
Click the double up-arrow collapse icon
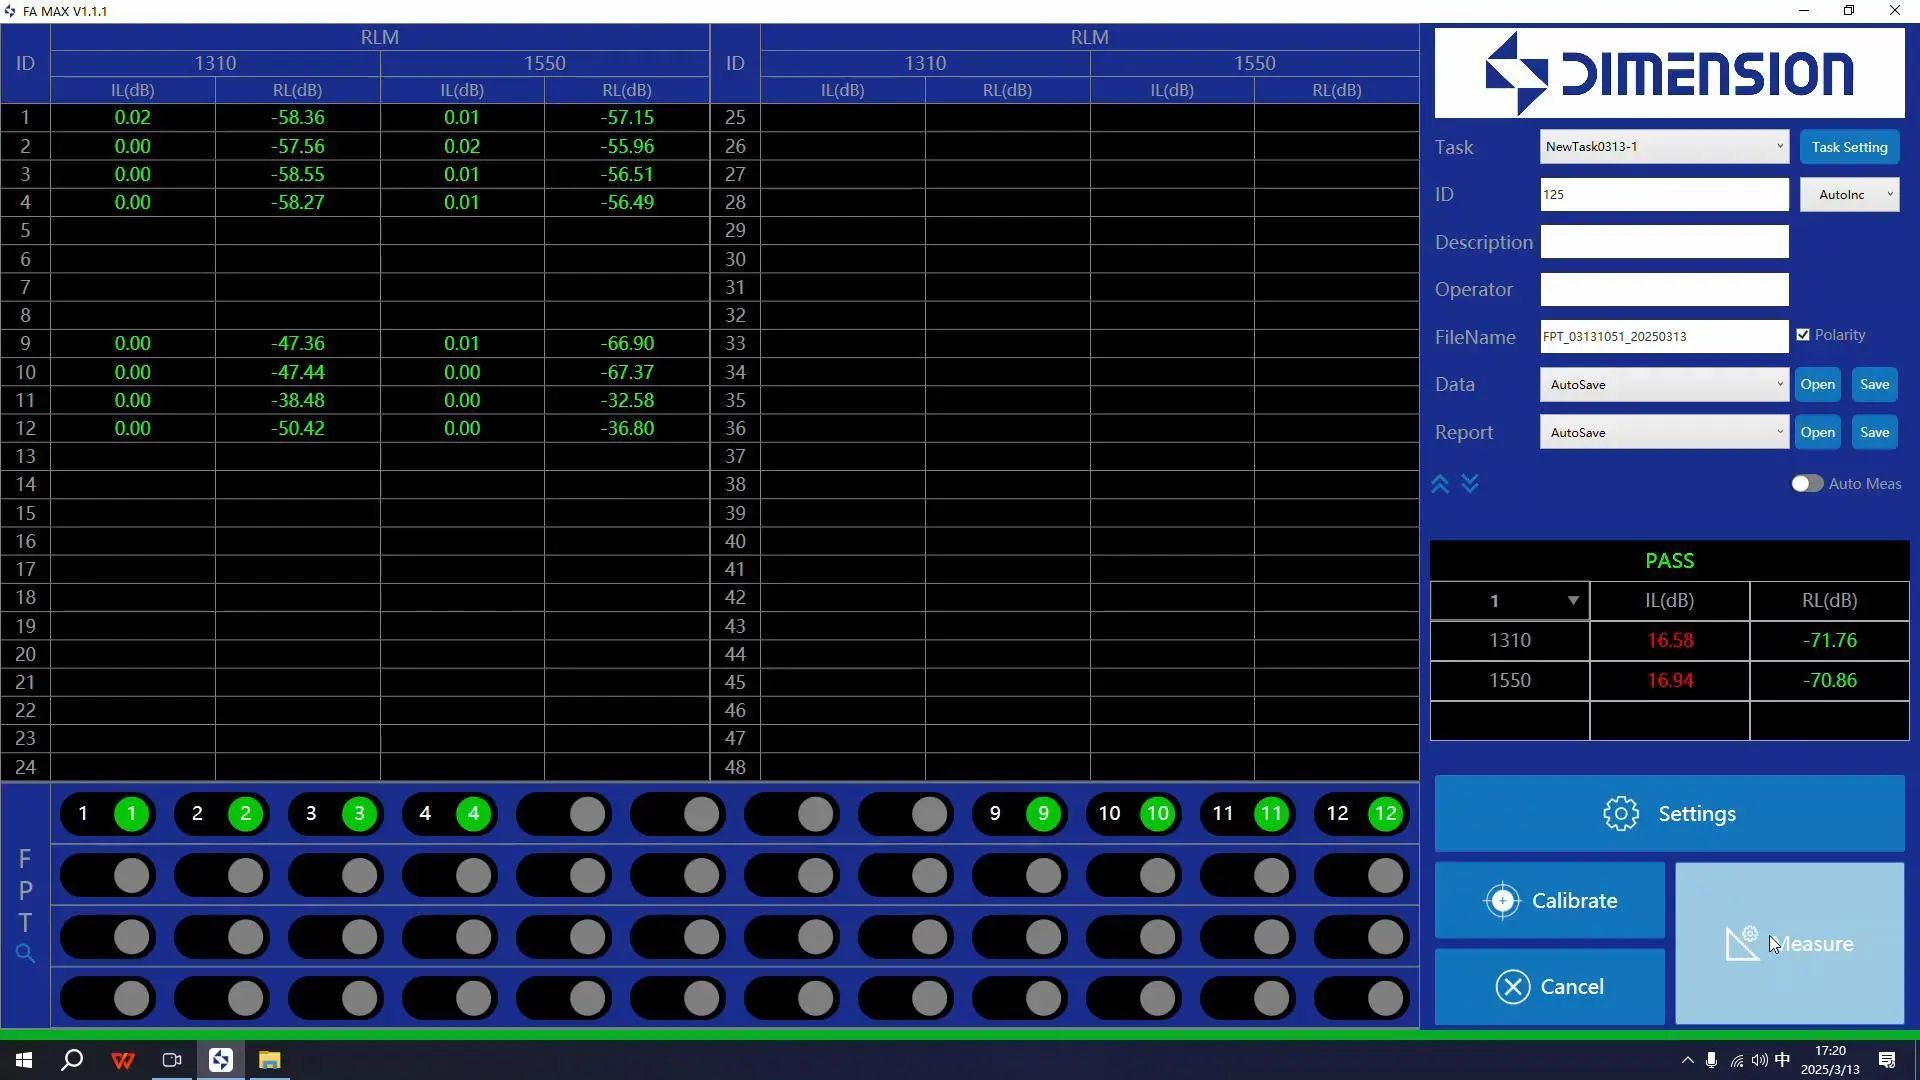(x=1440, y=485)
